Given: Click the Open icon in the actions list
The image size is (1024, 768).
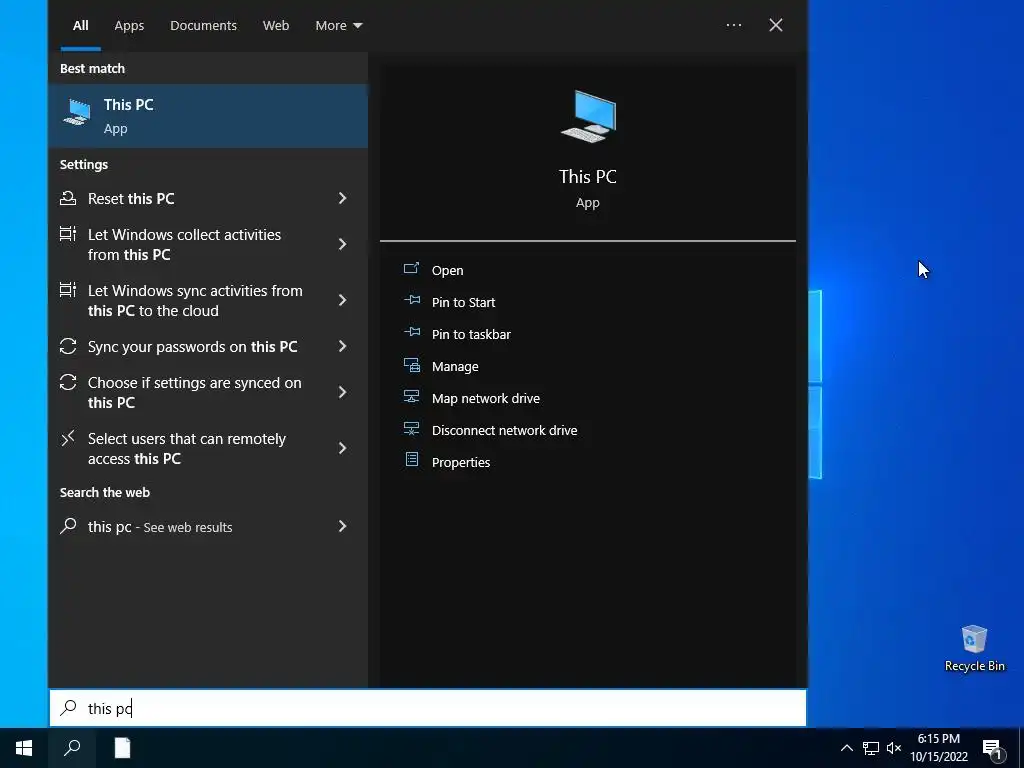Looking at the screenshot, I should [411, 268].
